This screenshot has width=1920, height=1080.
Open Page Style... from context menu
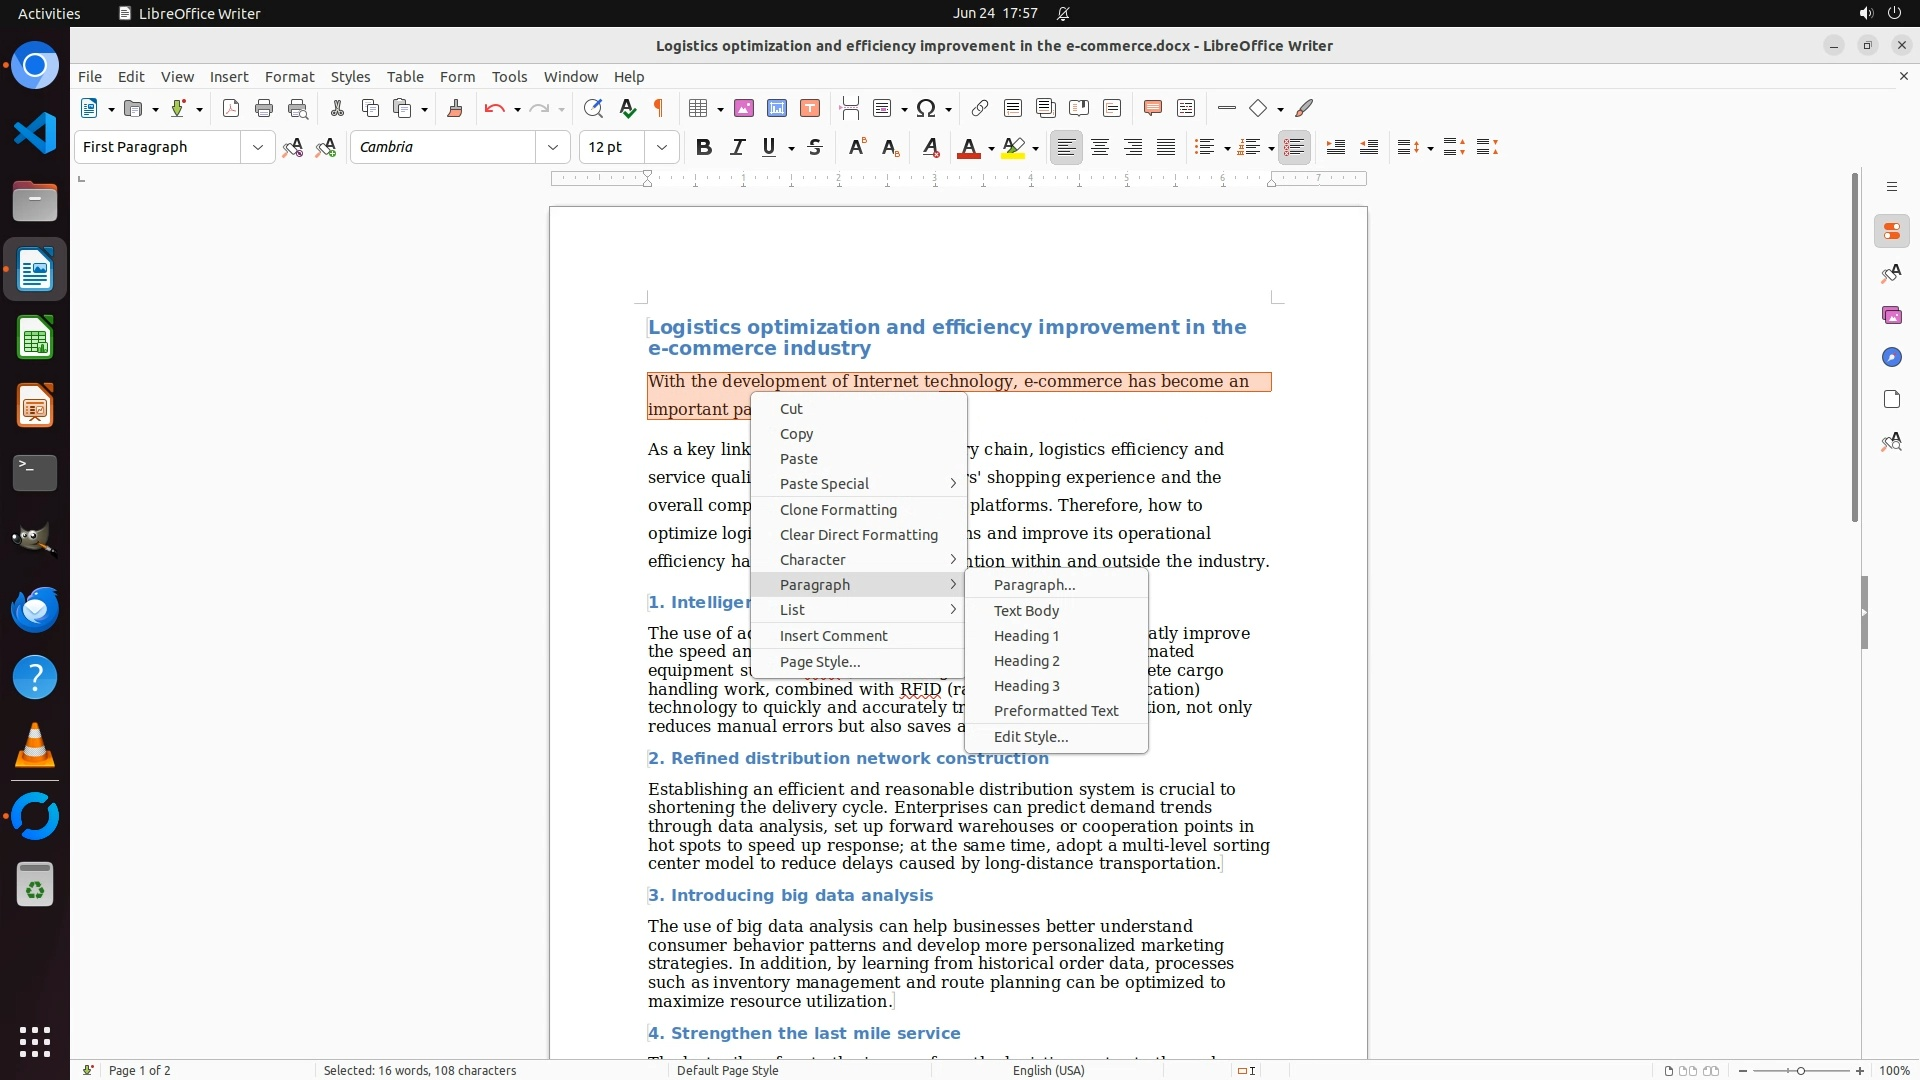coord(819,662)
